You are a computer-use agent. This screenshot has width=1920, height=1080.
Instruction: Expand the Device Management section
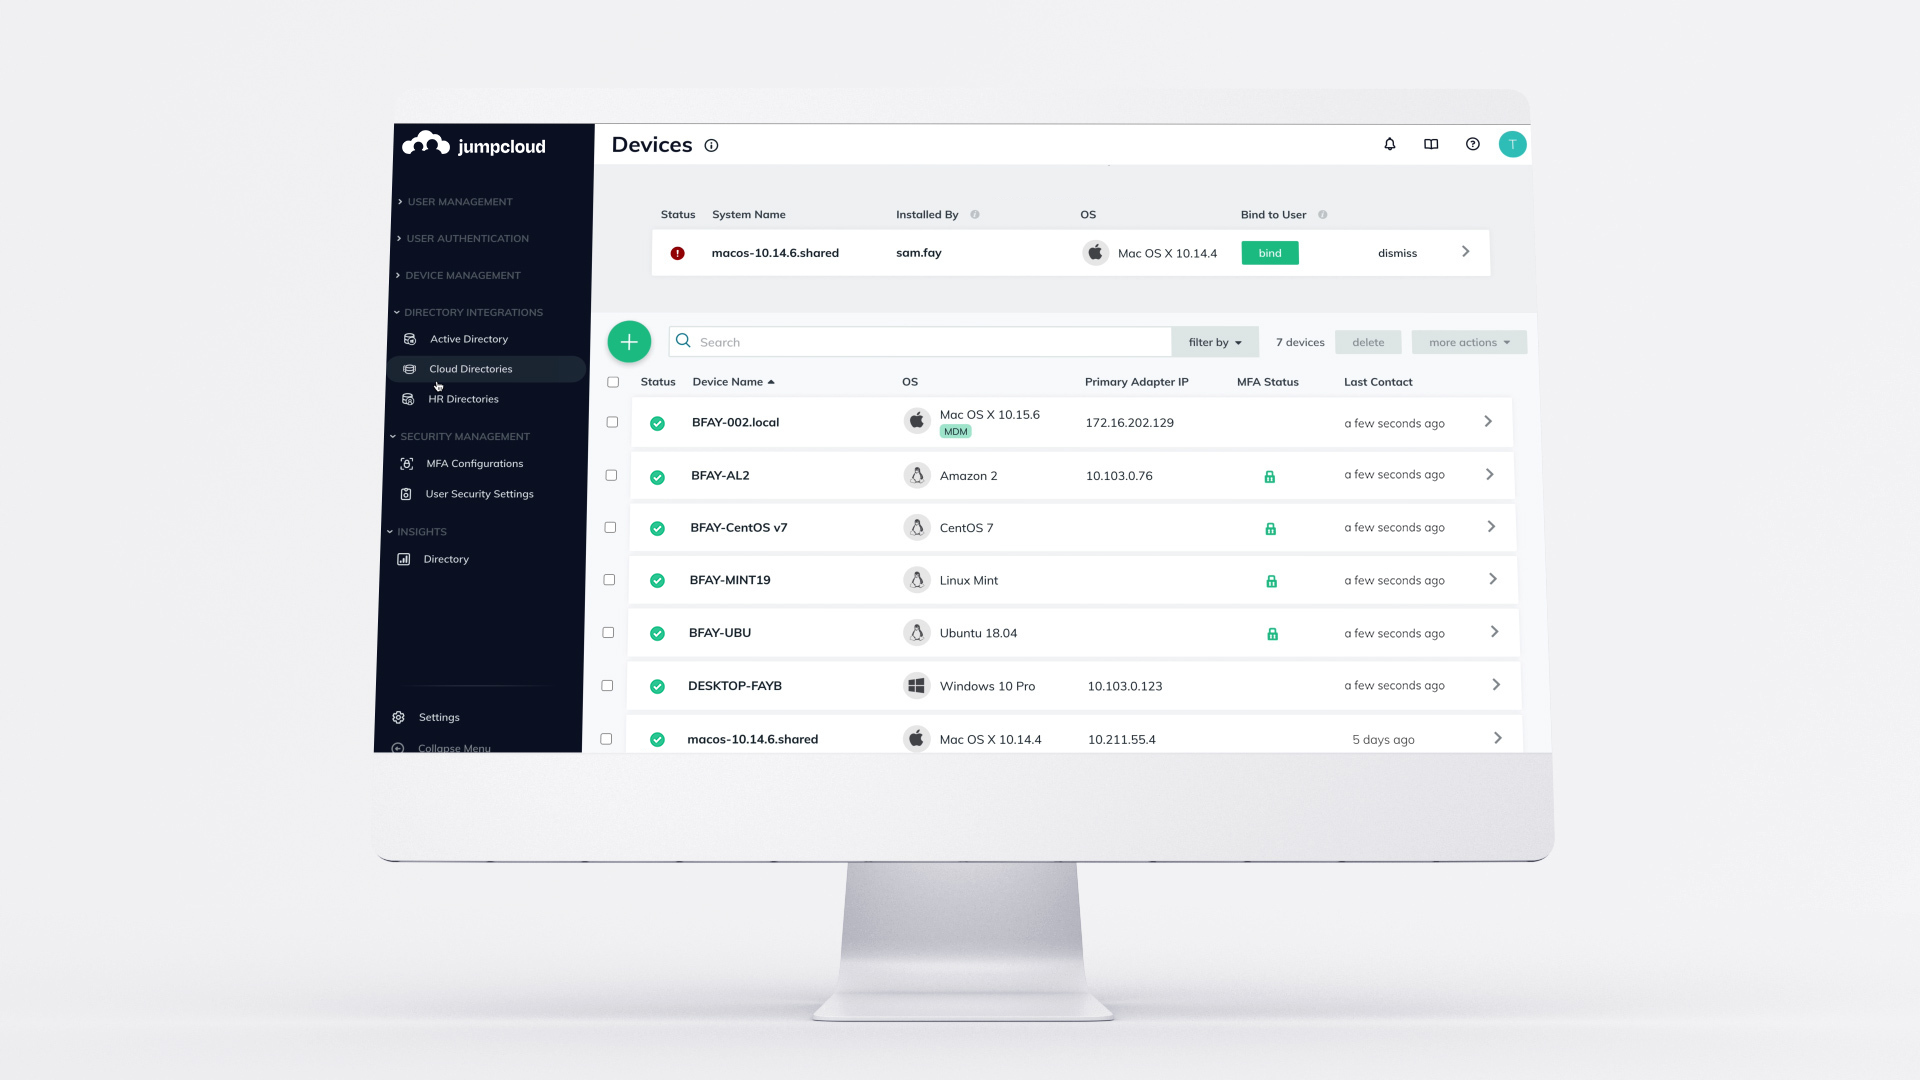pyautogui.click(x=463, y=274)
